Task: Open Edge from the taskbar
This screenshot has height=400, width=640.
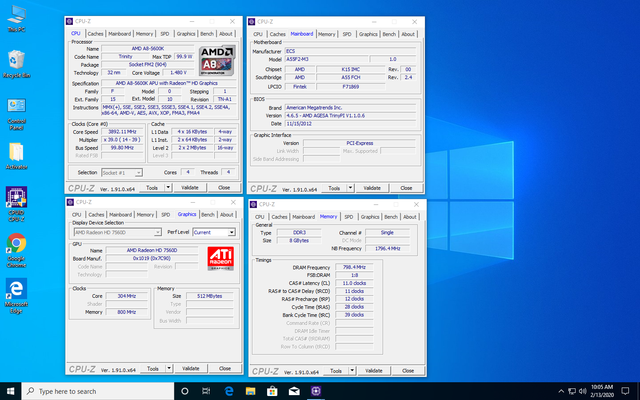Action: [229, 391]
